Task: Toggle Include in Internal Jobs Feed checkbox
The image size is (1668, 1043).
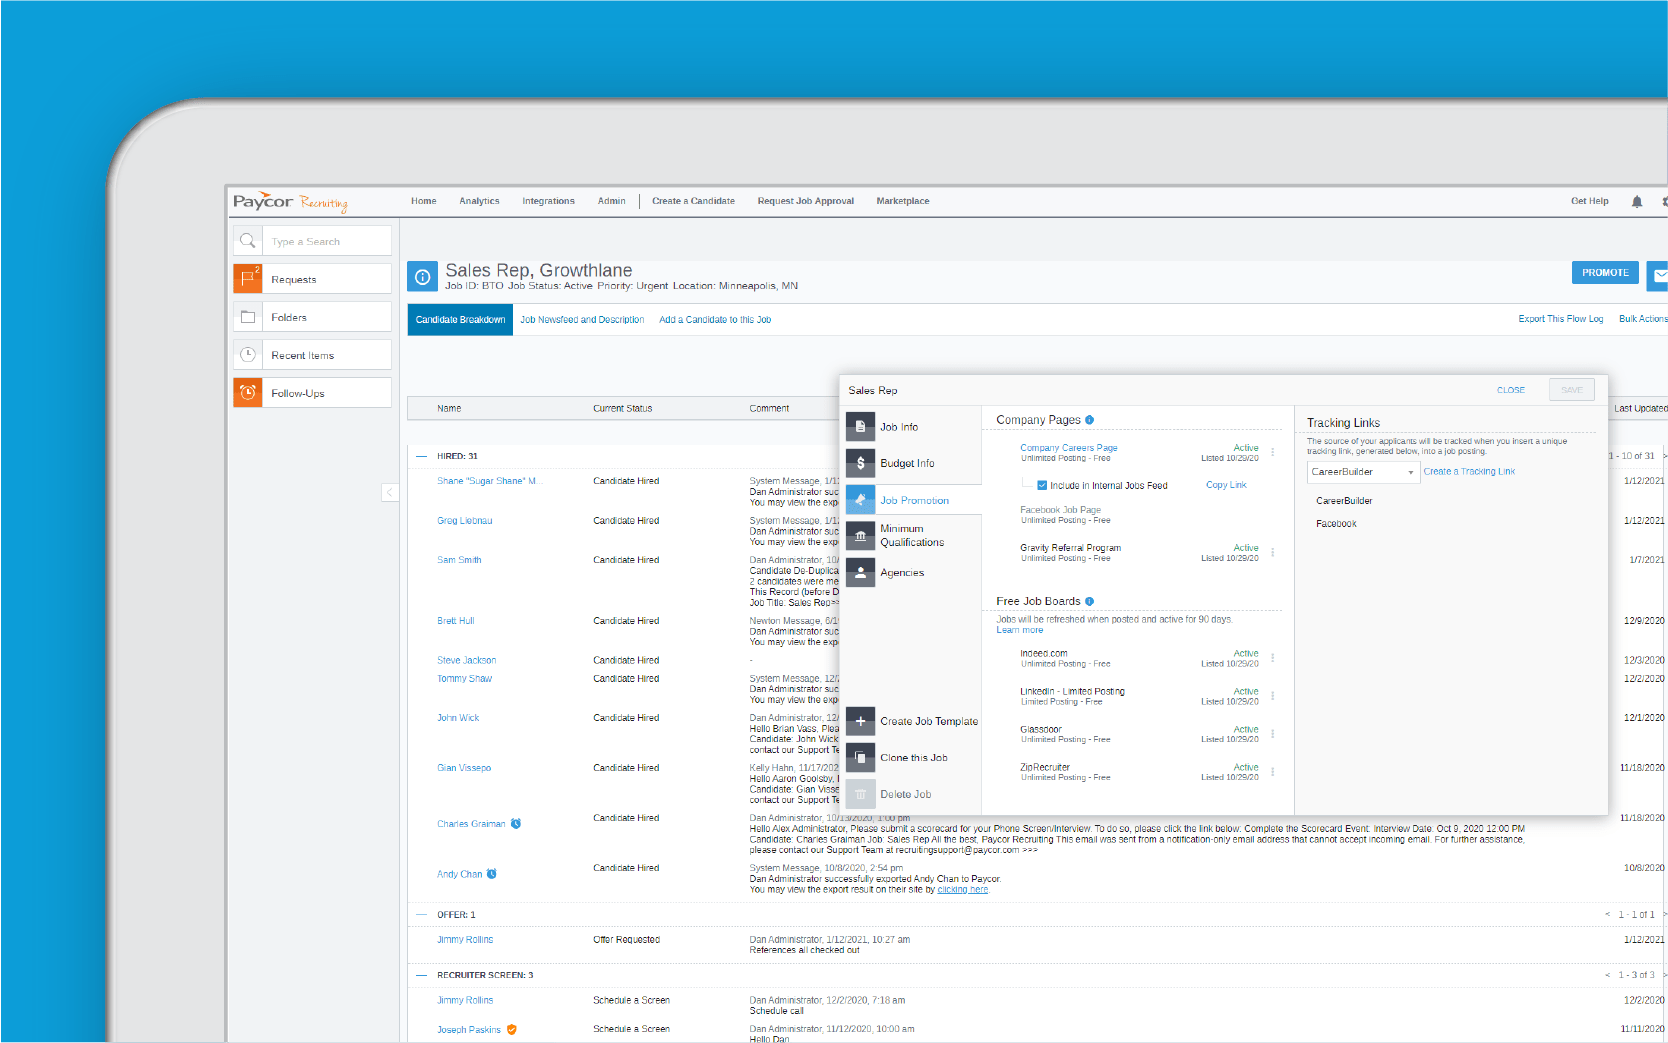Action: [x=1042, y=485]
